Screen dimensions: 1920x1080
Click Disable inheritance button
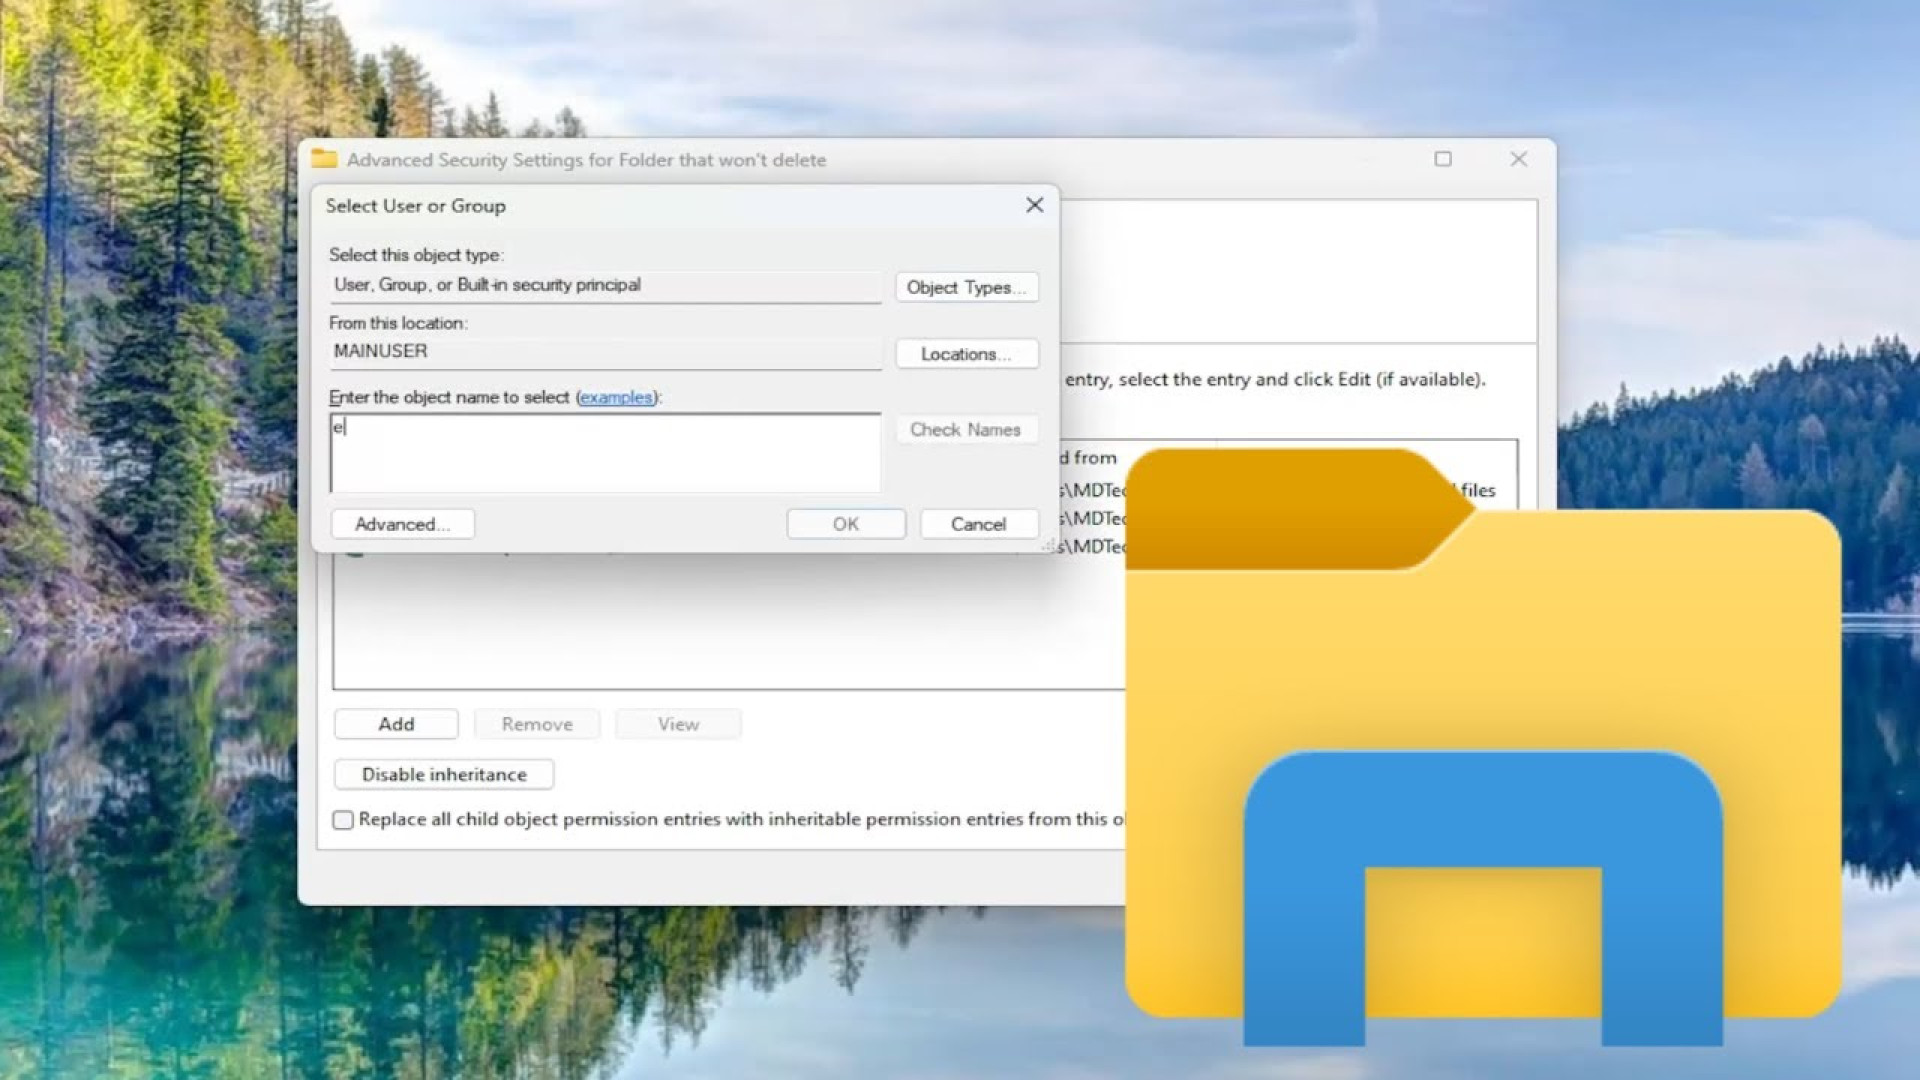444,774
